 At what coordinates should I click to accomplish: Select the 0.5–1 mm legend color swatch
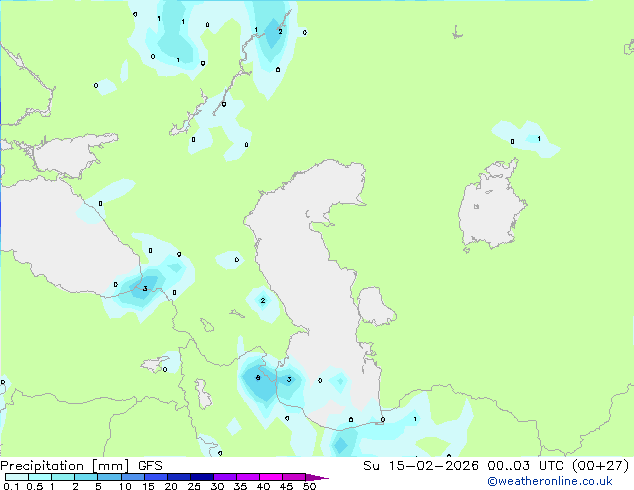point(40,477)
